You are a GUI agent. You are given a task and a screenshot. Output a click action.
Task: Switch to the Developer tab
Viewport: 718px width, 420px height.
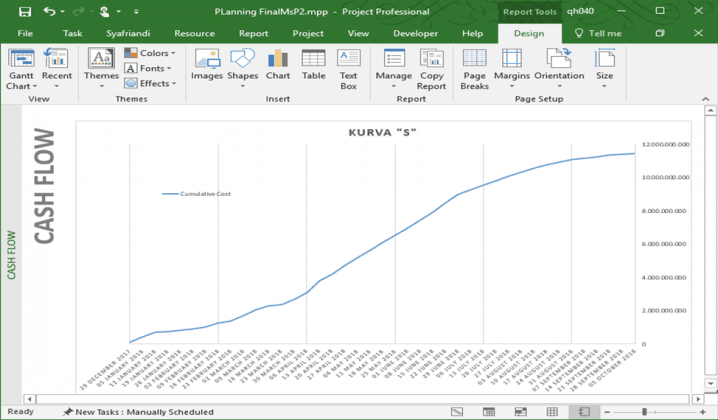tap(415, 33)
